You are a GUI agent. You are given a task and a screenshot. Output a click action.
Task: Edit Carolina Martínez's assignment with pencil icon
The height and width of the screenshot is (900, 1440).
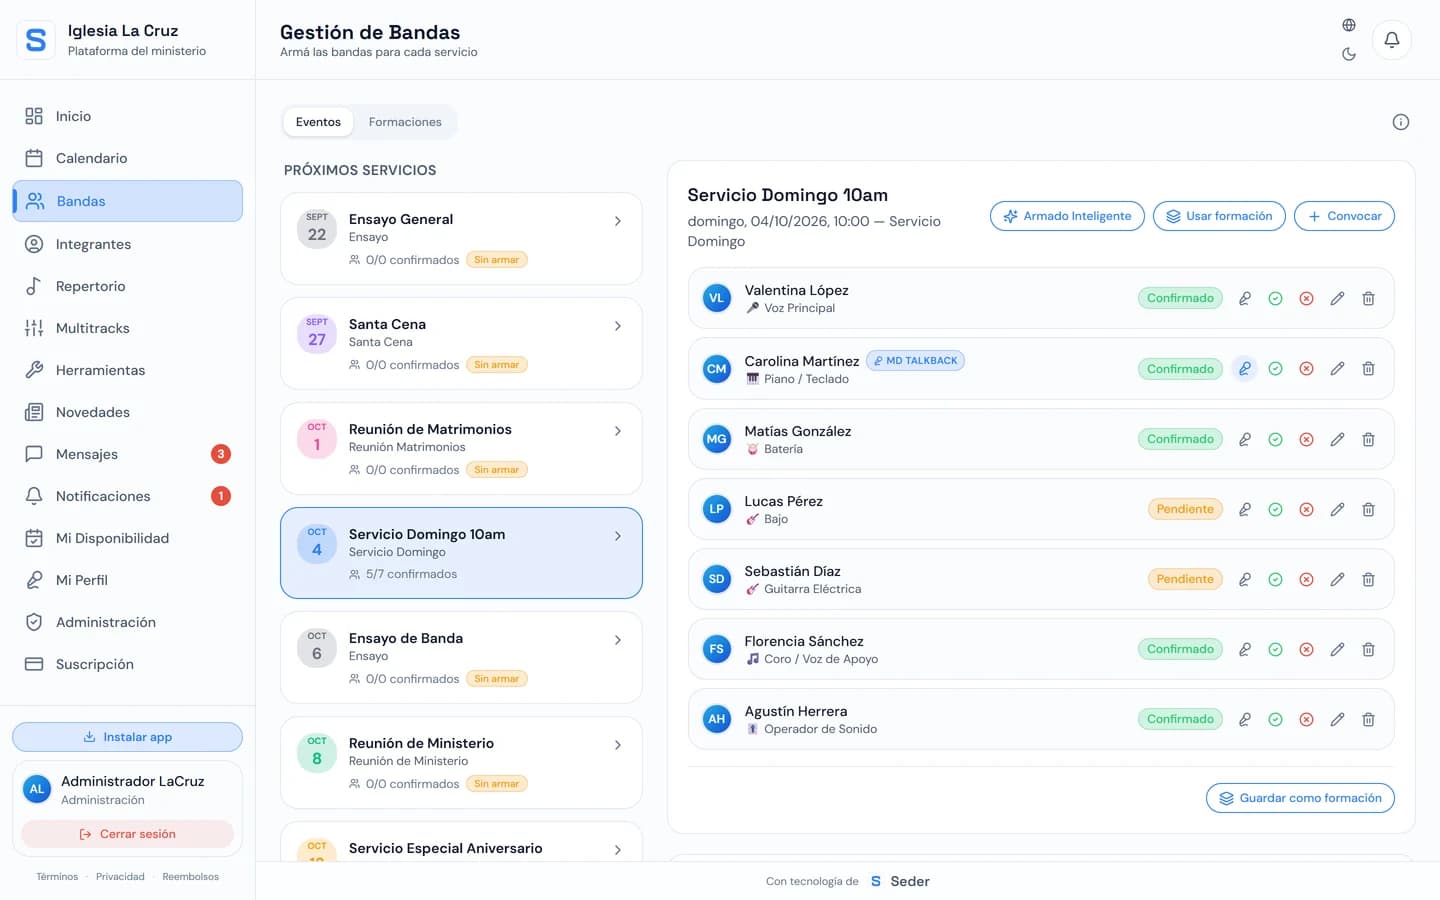pyautogui.click(x=1337, y=369)
